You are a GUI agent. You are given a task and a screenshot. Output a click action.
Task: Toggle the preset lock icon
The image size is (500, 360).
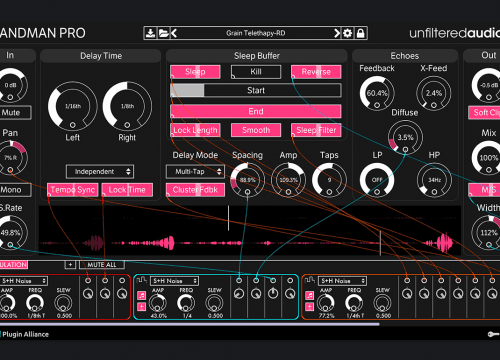[x=360, y=33]
